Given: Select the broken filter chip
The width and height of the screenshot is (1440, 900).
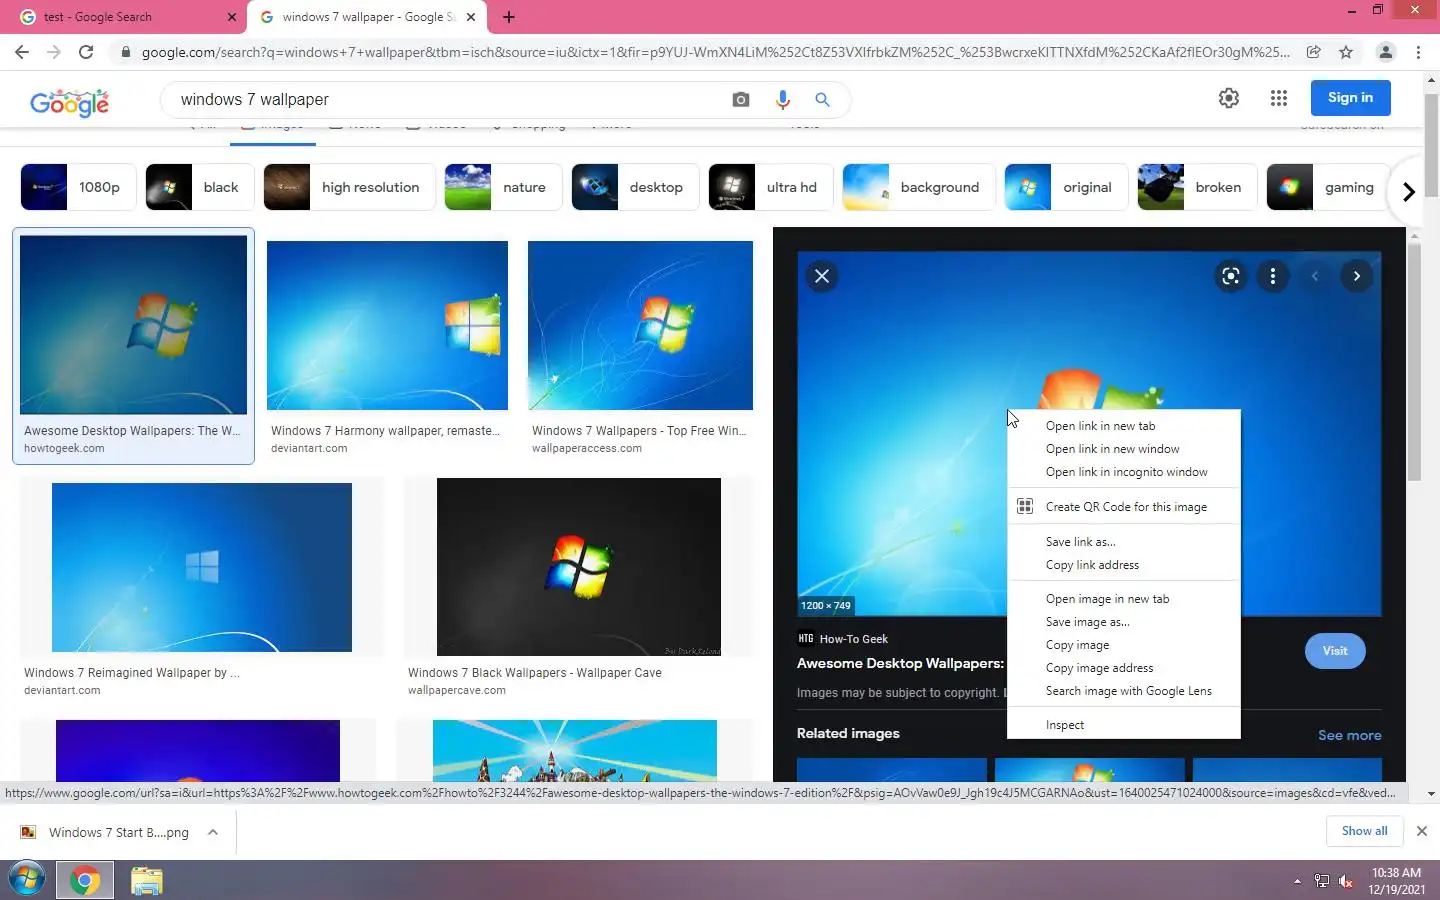Looking at the screenshot, I should click(x=1197, y=187).
